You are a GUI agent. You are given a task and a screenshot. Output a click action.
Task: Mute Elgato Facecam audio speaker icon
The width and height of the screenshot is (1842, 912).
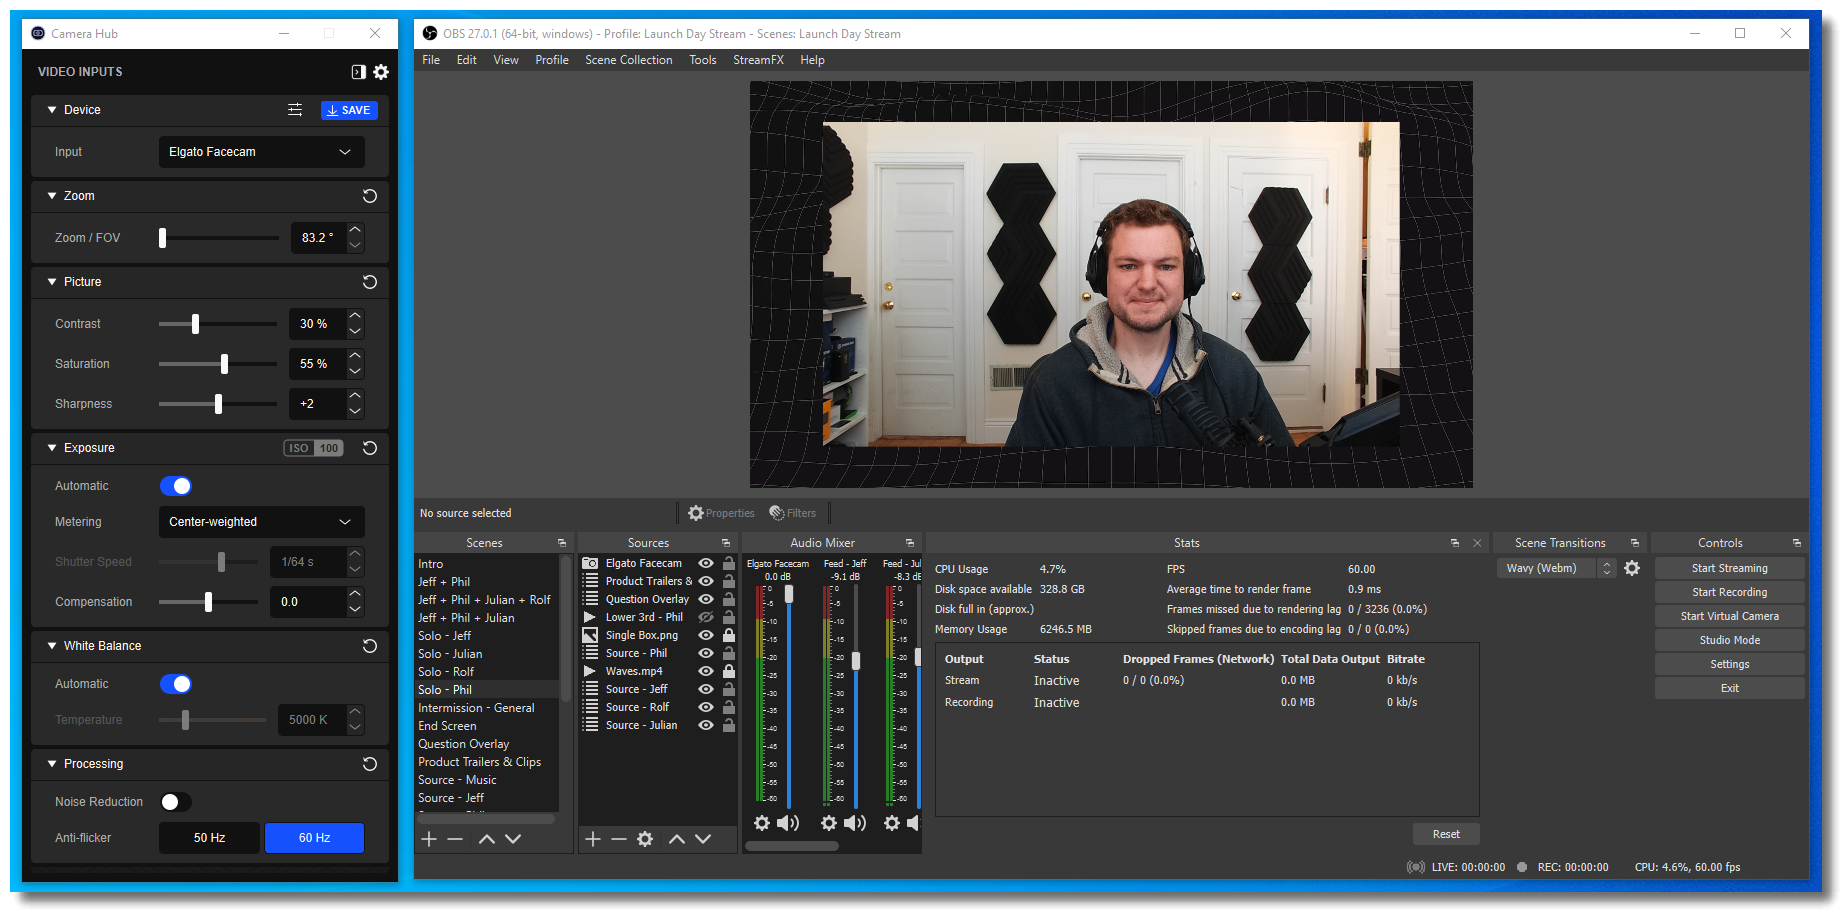pyautogui.click(x=788, y=823)
